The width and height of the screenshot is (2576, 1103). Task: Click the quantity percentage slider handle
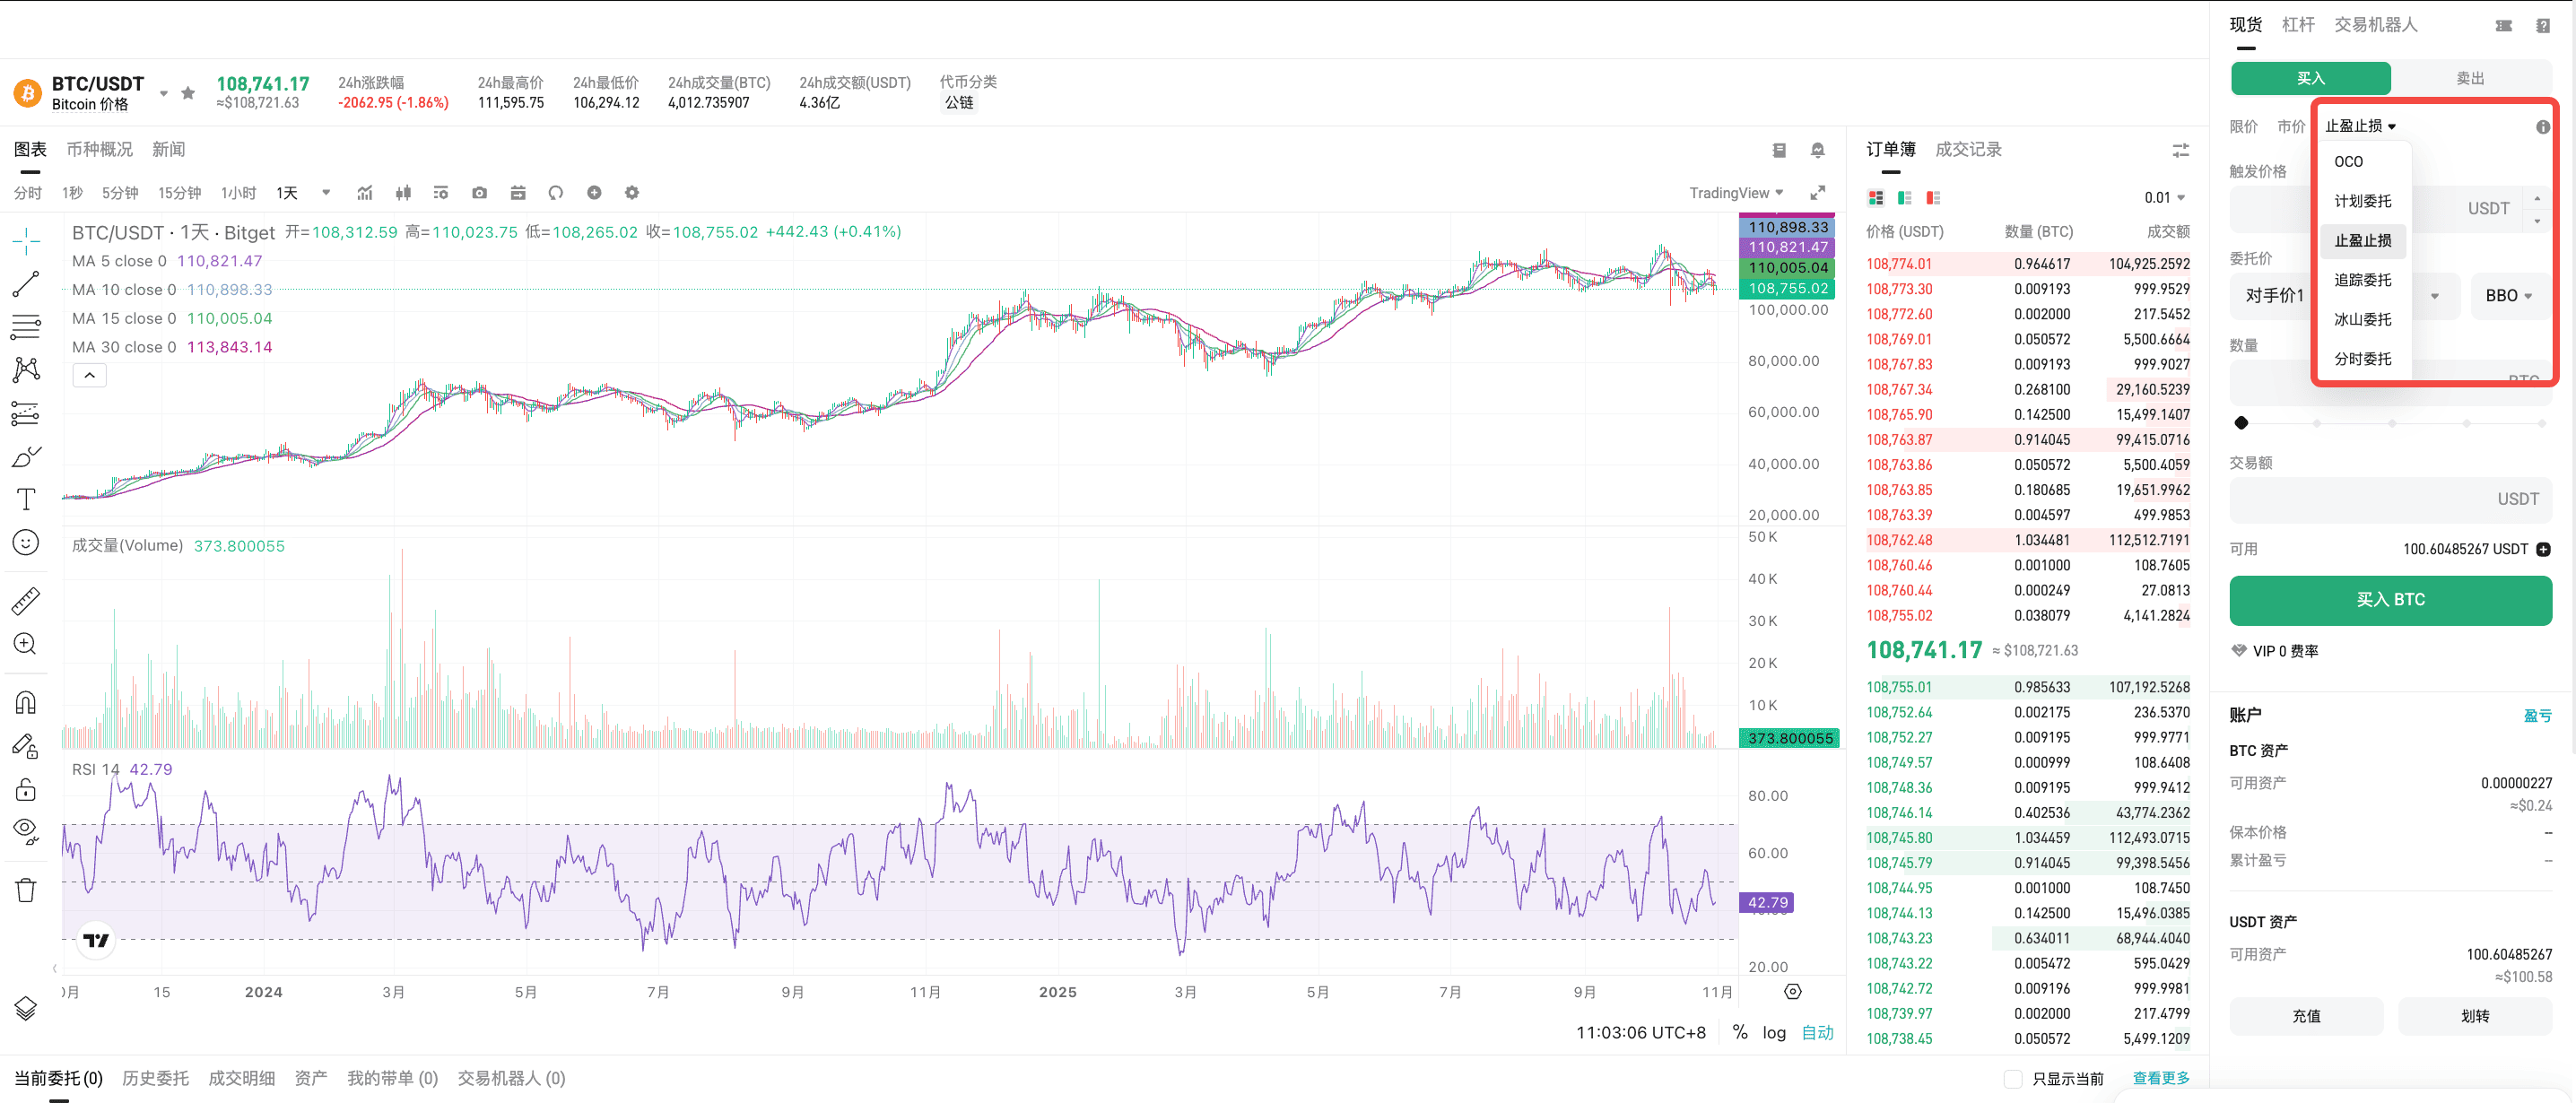2241,423
